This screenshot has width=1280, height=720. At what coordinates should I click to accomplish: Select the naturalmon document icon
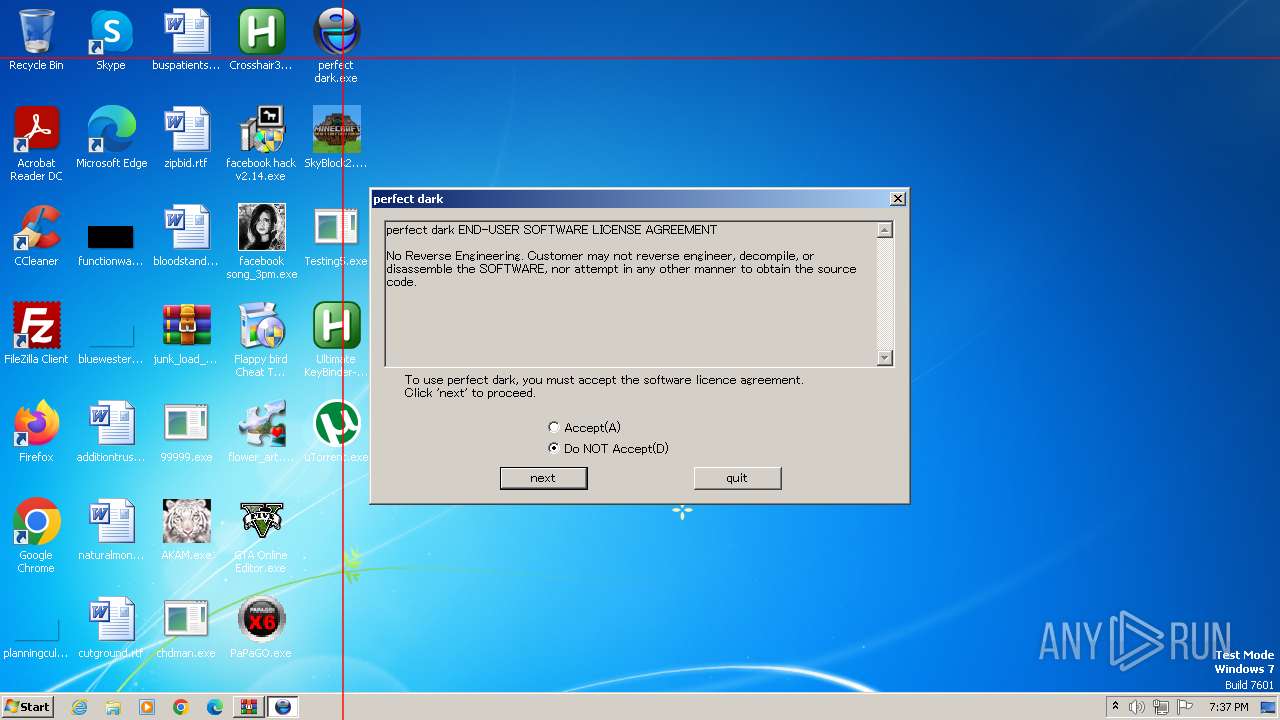pyautogui.click(x=111, y=530)
